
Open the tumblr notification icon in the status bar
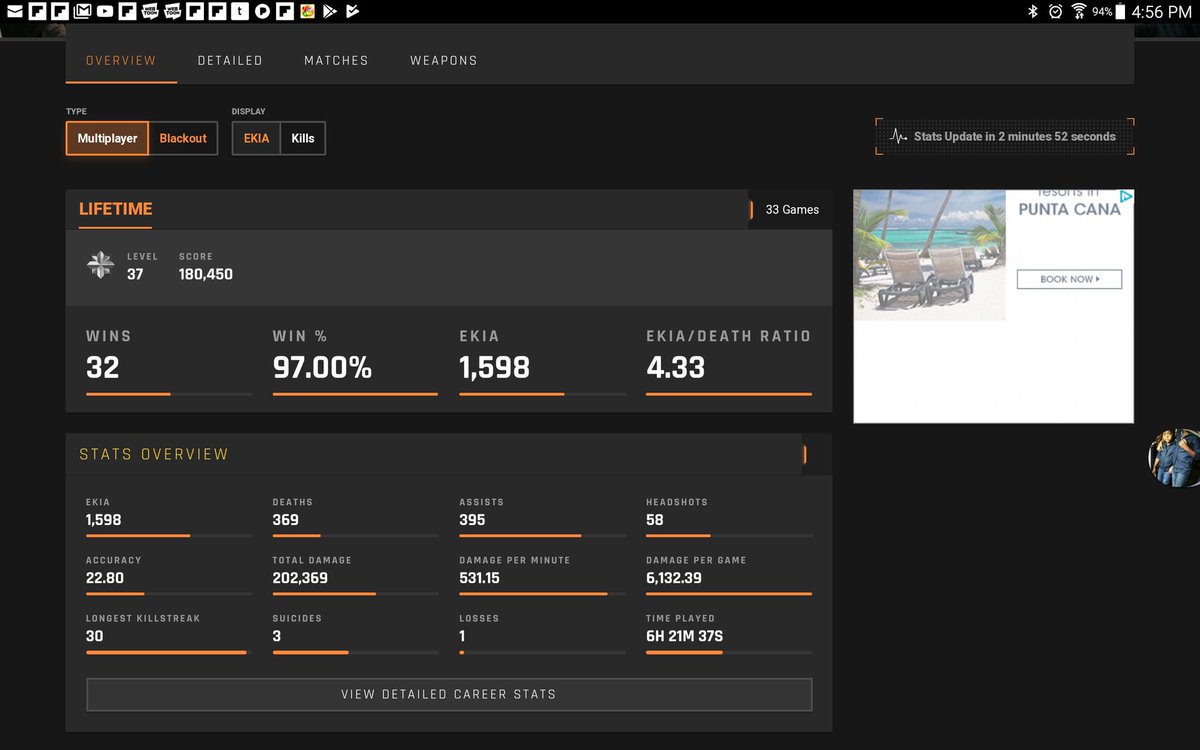[240, 11]
